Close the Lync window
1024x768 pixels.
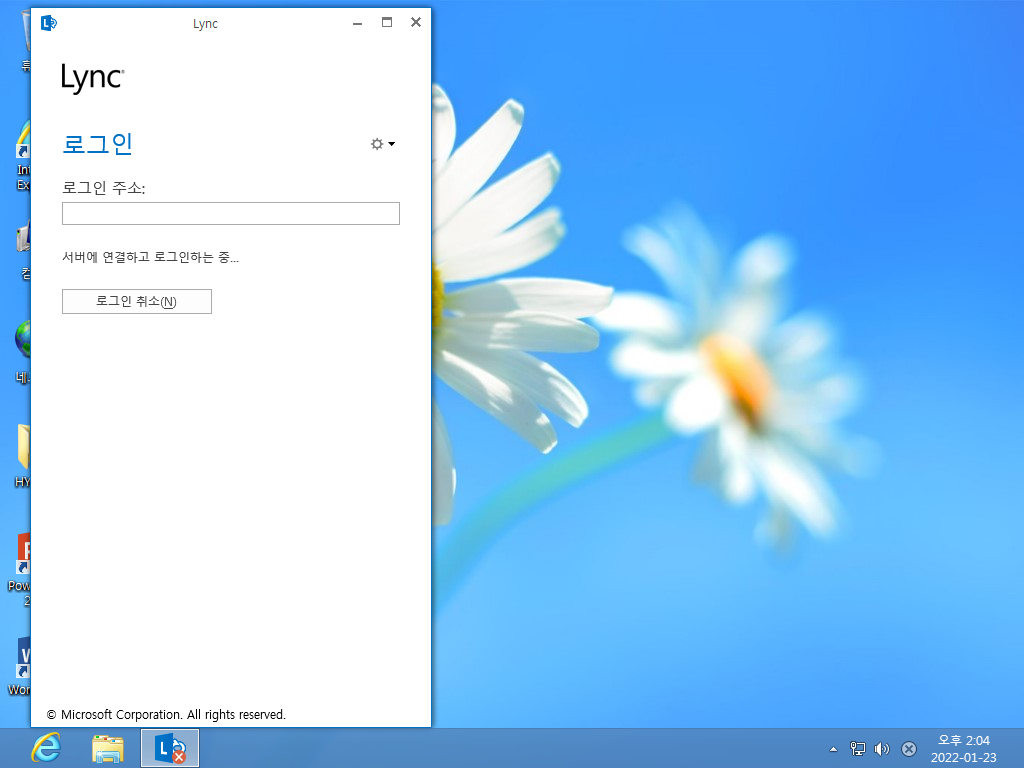[x=416, y=23]
